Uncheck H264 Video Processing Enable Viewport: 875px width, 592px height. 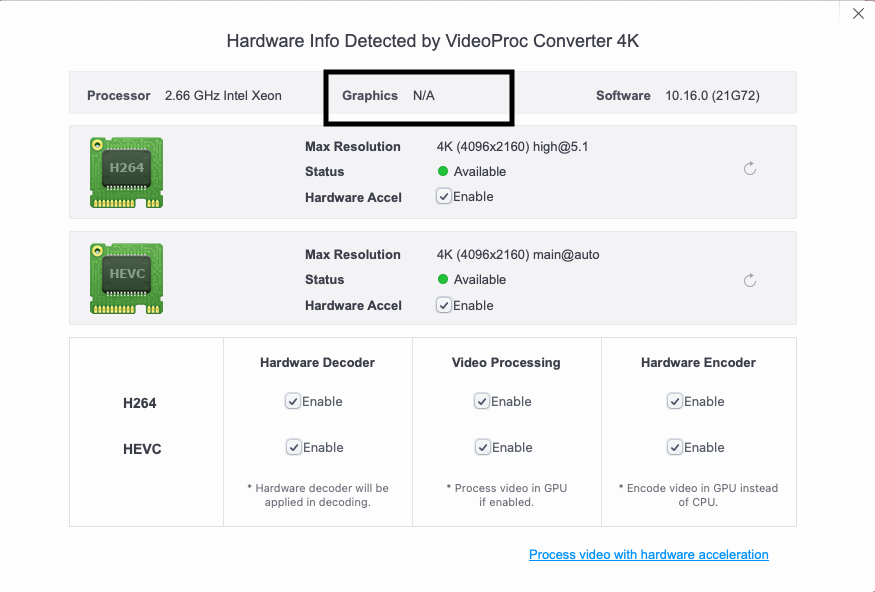coord(482,401)
